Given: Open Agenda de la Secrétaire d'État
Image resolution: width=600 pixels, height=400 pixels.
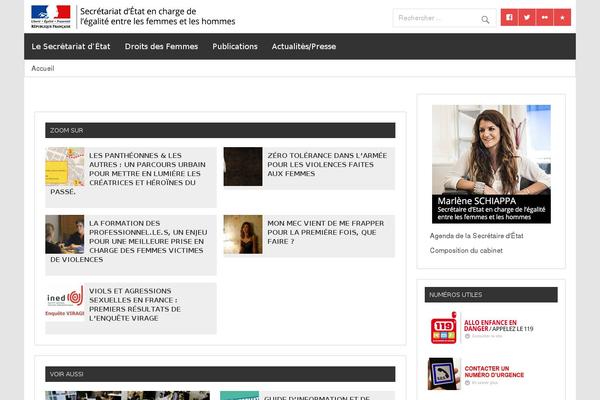Looking at the screenshot, I should (481, 237).
